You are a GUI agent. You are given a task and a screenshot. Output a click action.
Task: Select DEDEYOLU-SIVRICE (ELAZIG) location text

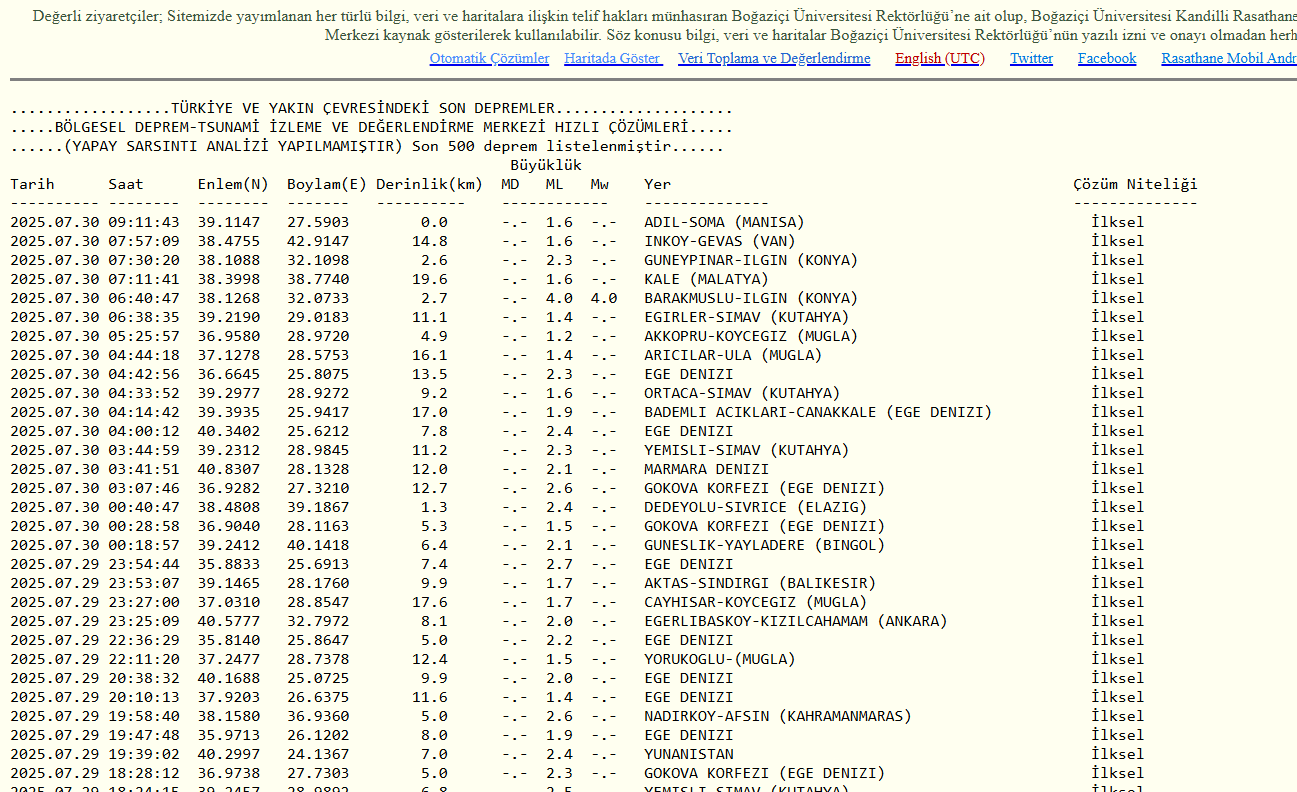pyautogui.click(x=755, y=507)
